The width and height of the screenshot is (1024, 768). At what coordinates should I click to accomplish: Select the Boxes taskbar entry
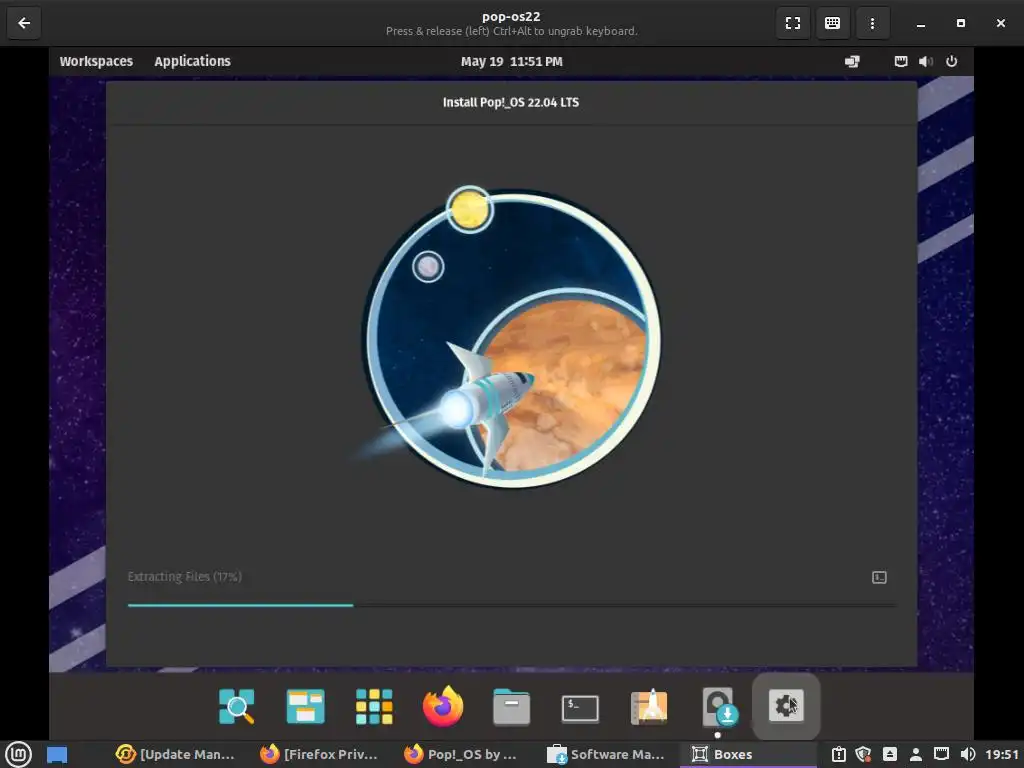tap(748, 754)
